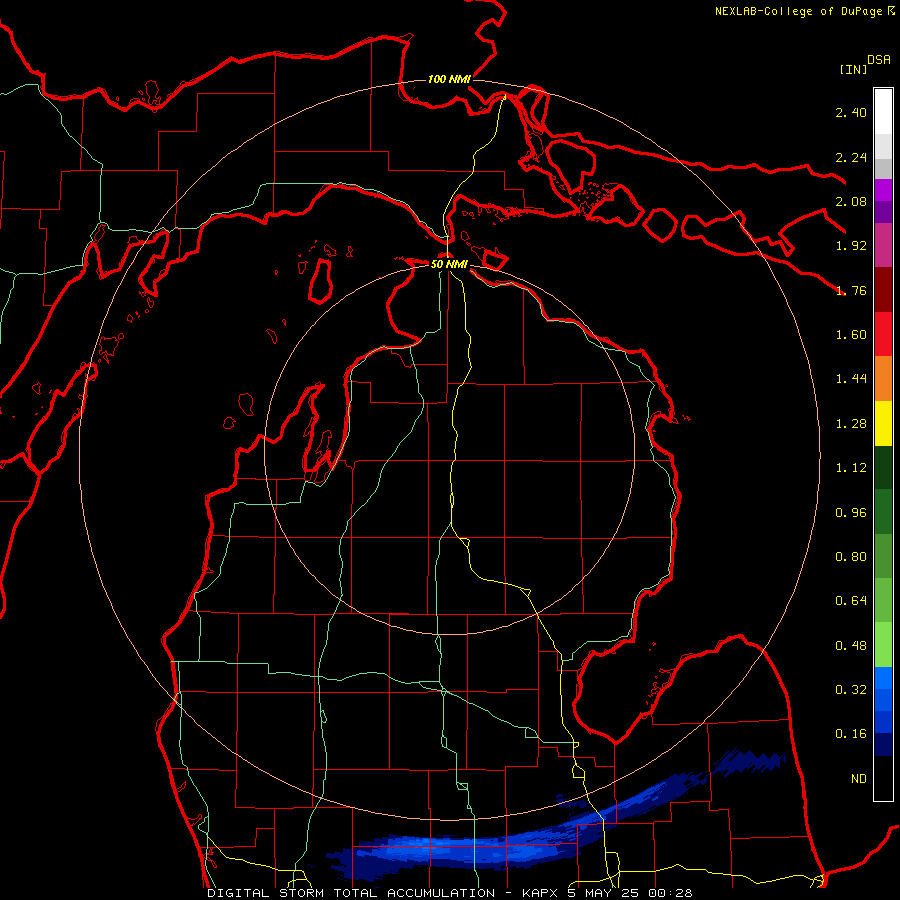Image resolution: width=900 pixels, height=900 pixels.
Task: Select the 0.48 legend value
Action: point(851,646)
